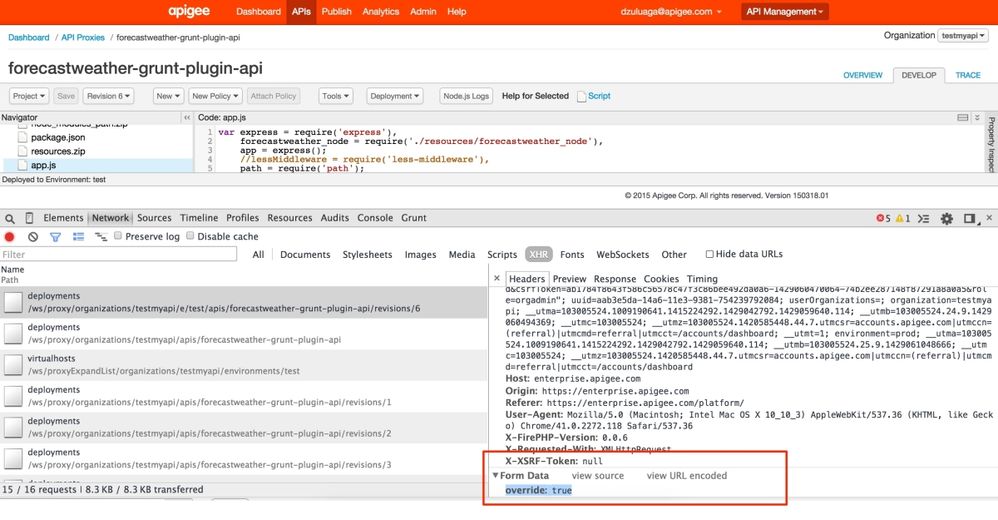Switch to the TRACE tab
This screenshot has width=998, height=520.
click(967, 75)
